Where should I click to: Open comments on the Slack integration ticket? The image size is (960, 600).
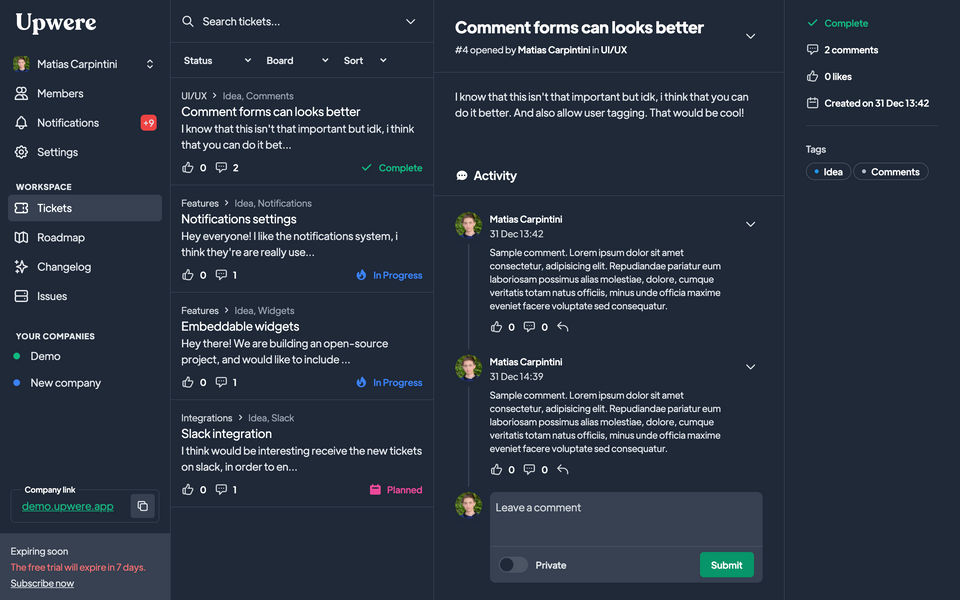tap(221, 490)
